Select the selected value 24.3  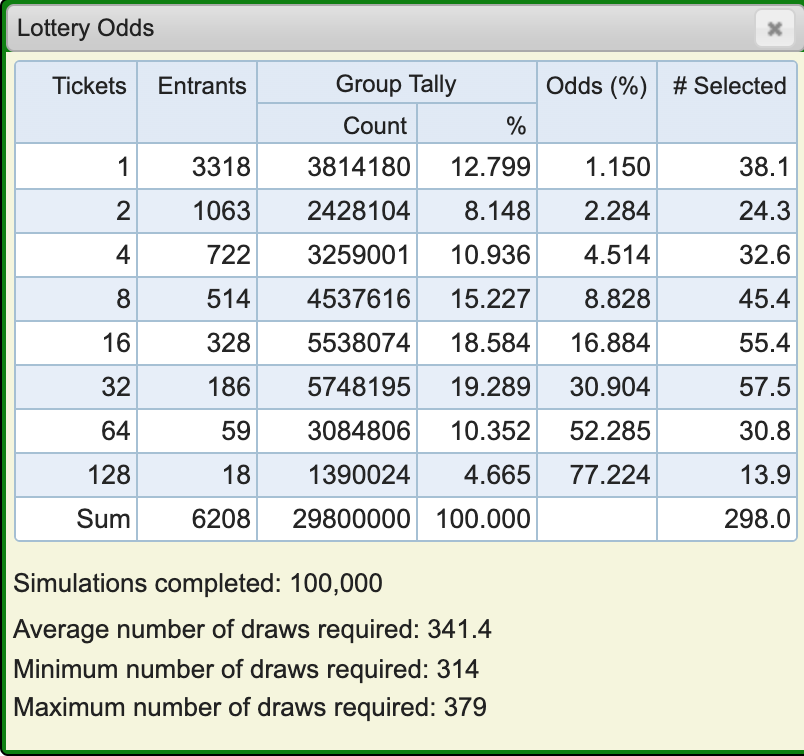tap(765, 211)
